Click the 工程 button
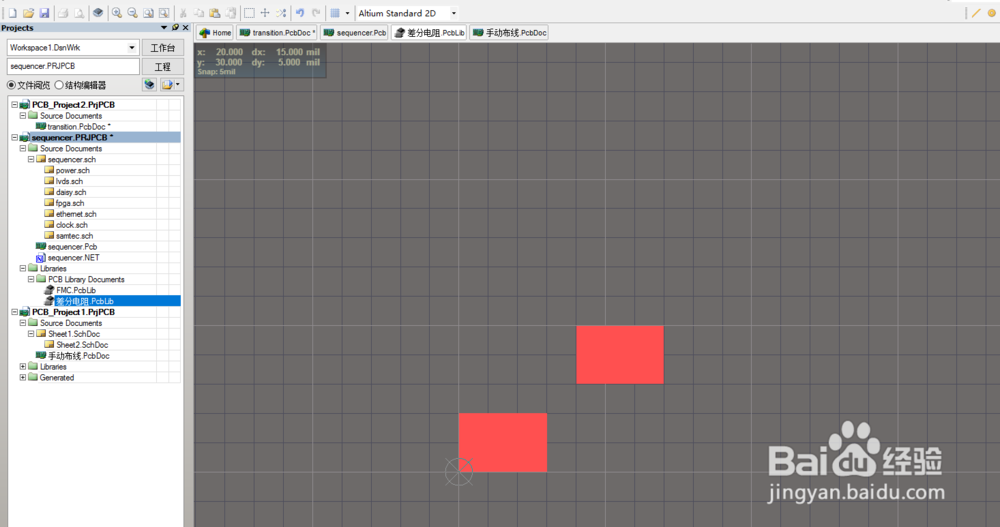This screenshot has width=1000, height=527. [x=163, y=66]
